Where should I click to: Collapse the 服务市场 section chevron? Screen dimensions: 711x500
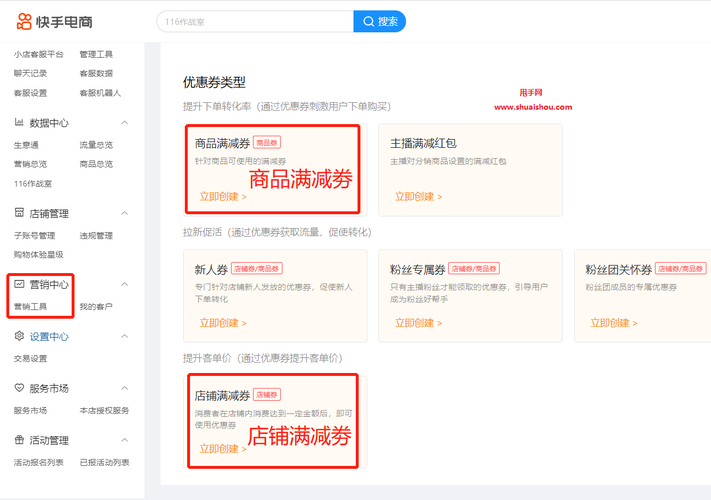125,388
